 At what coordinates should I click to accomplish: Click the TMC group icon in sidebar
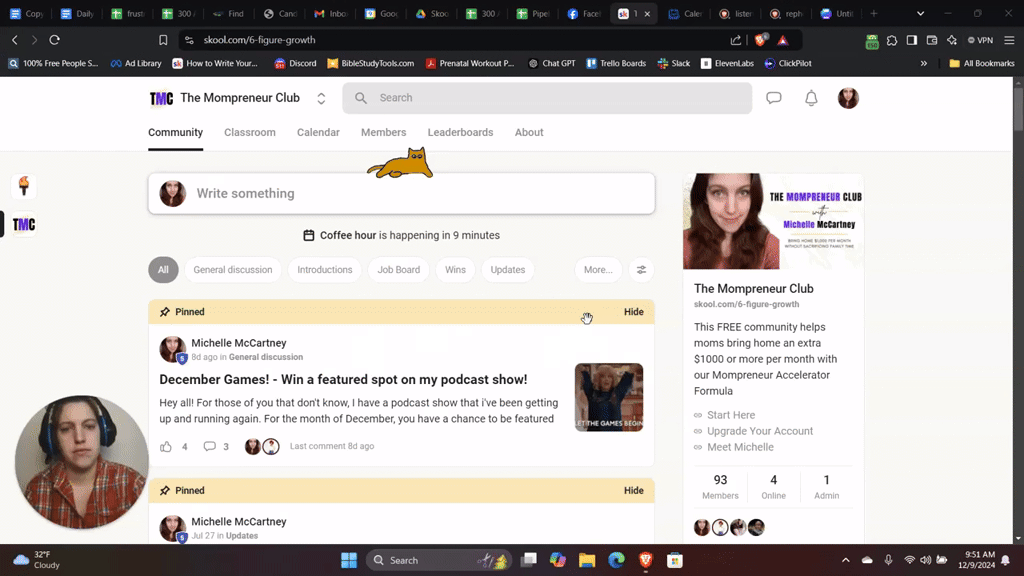click(x=24, y=225)
